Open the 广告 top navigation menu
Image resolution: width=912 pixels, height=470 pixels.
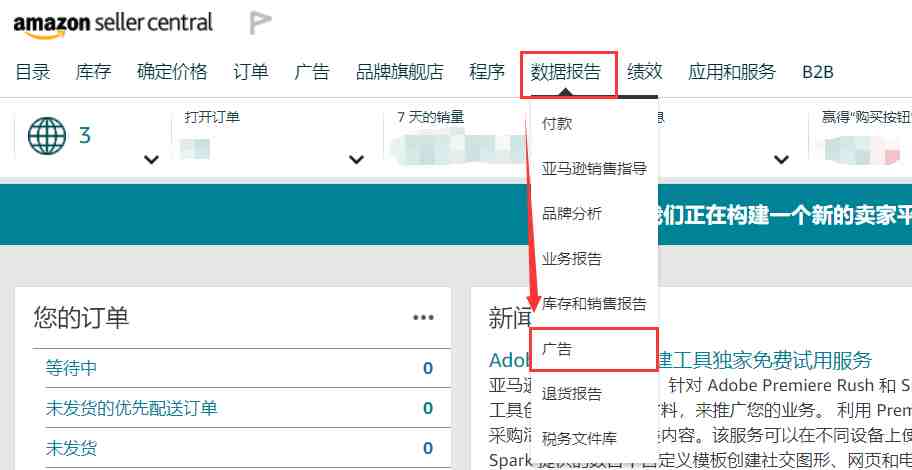(312, 72)
